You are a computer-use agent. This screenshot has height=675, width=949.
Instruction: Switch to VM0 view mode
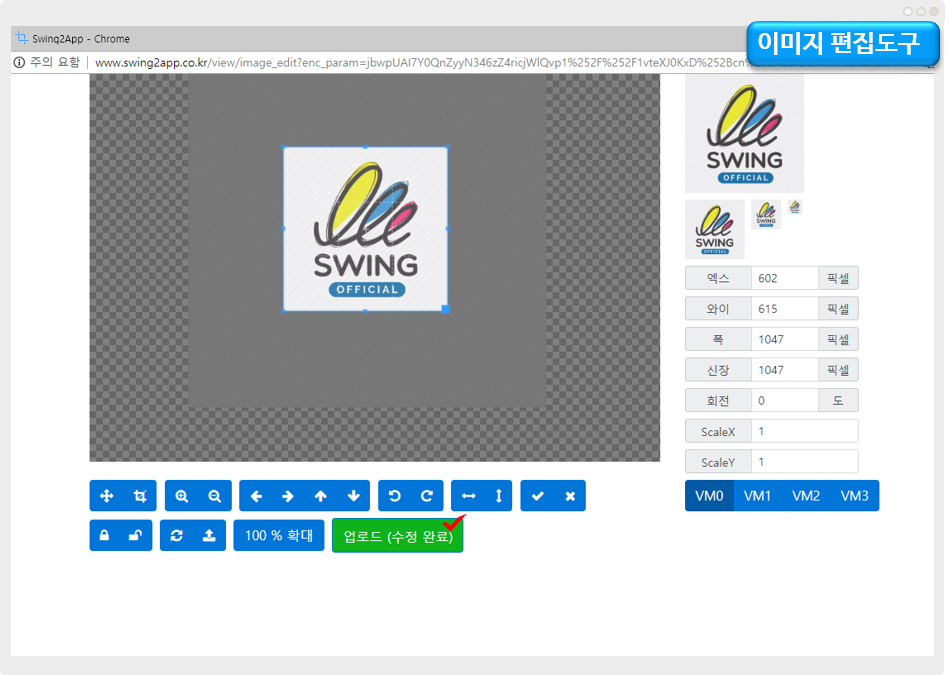pyautogui.click(x=709, y=496)
